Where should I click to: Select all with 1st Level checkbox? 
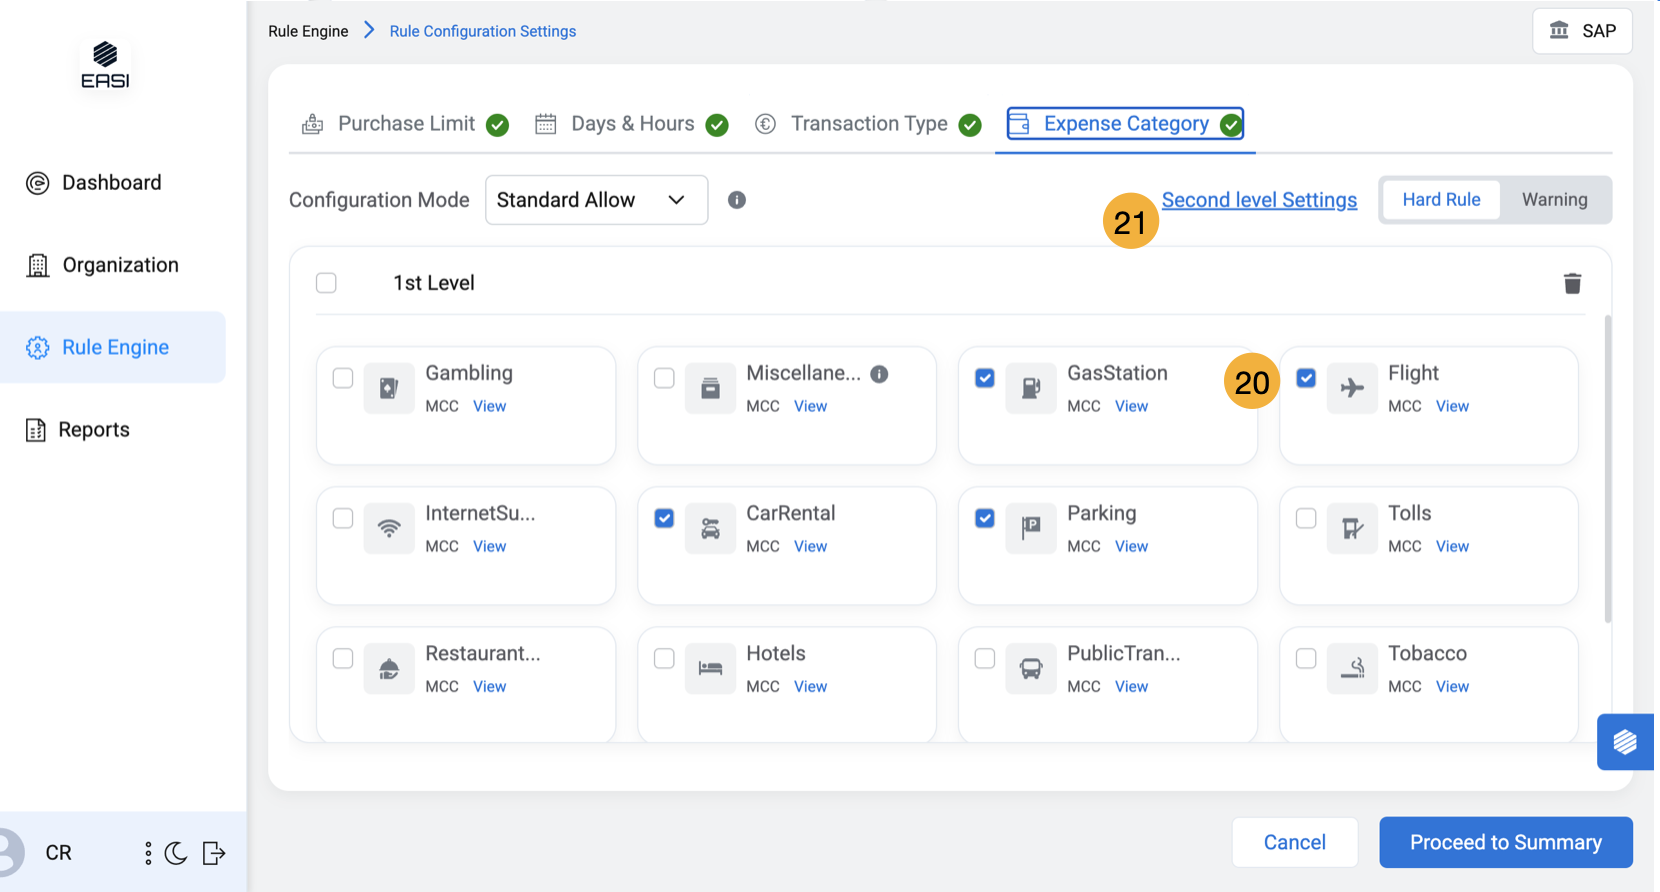(x=326, y=283)
